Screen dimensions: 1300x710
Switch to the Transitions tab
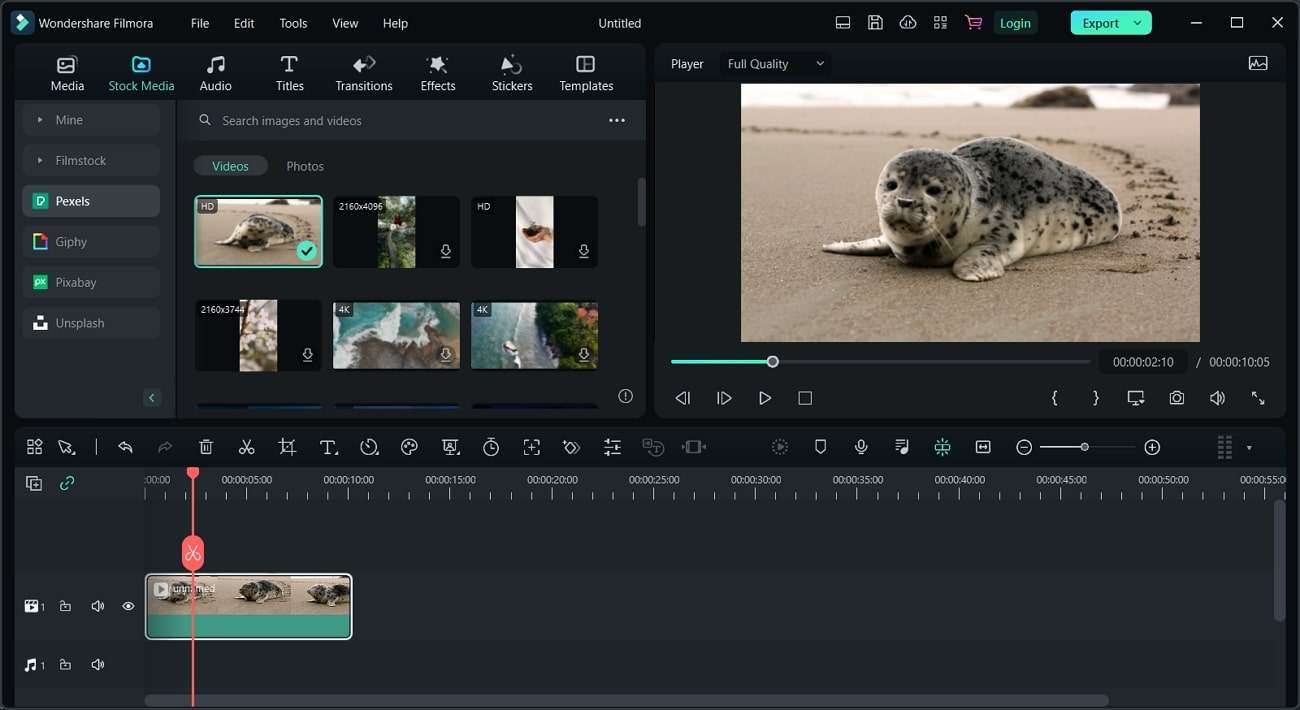(x=364, y=74)
